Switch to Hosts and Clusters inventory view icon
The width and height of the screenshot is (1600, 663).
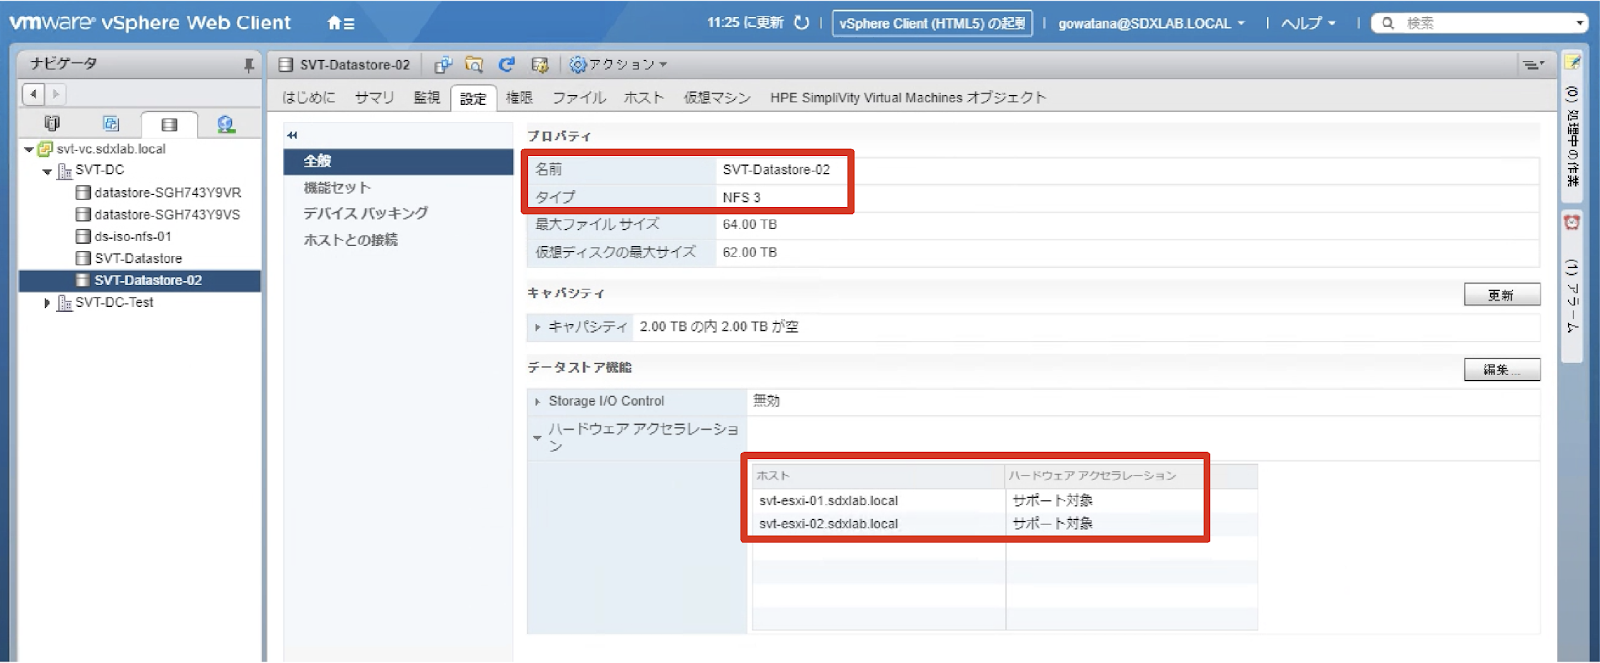click(x=52, y=124)
